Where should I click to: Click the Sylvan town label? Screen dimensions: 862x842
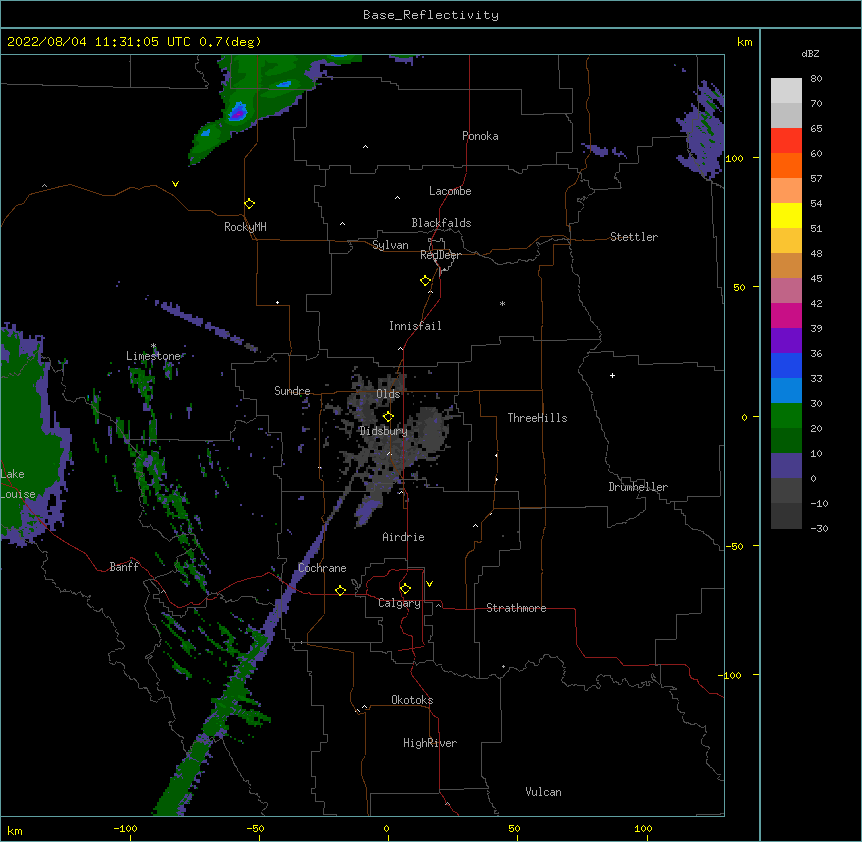(390, 245)
